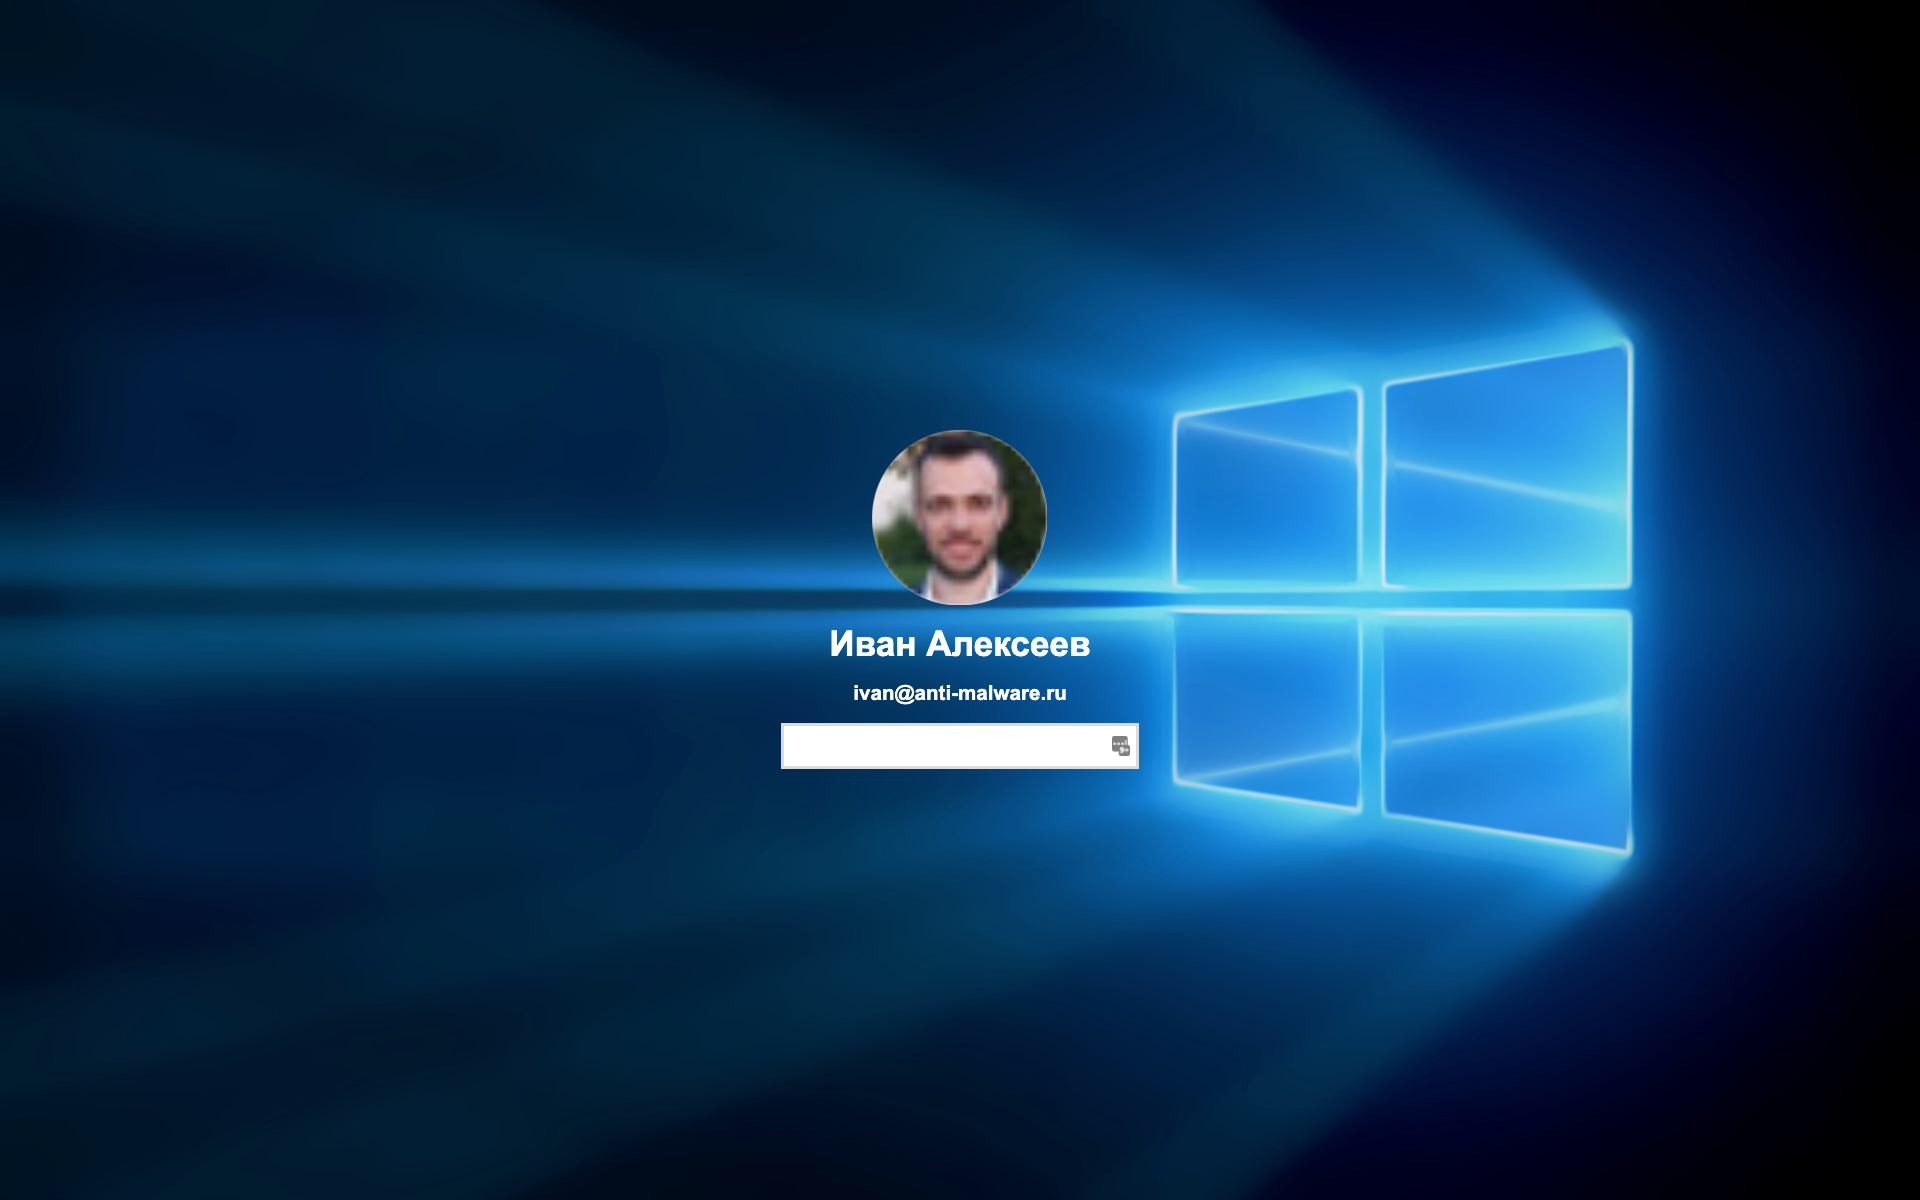Click the glowing cross center of Windows logo
The image size is (1920, 1200).
pyautogui.click(x=1372, y=599)
